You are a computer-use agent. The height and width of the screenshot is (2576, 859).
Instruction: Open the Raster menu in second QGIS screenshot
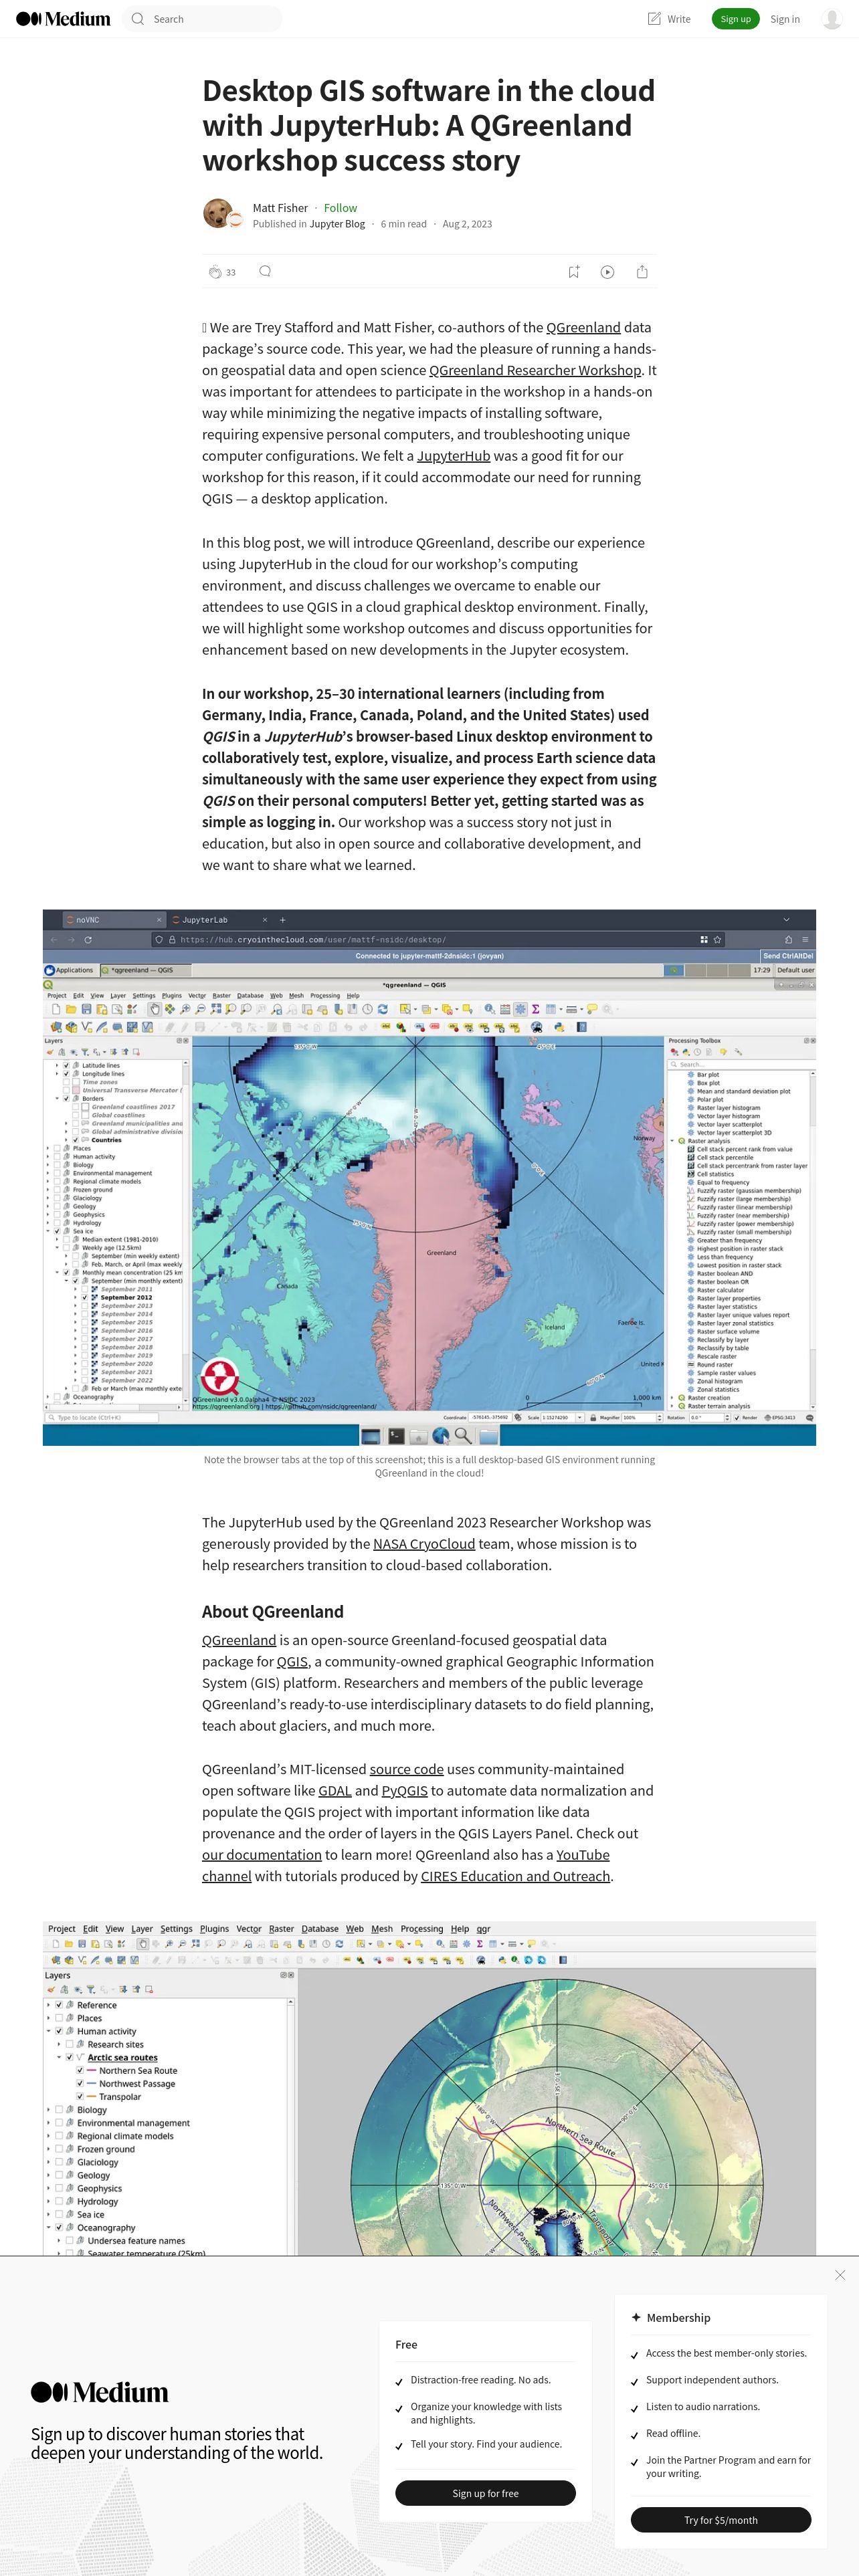tap(282, 1929)
